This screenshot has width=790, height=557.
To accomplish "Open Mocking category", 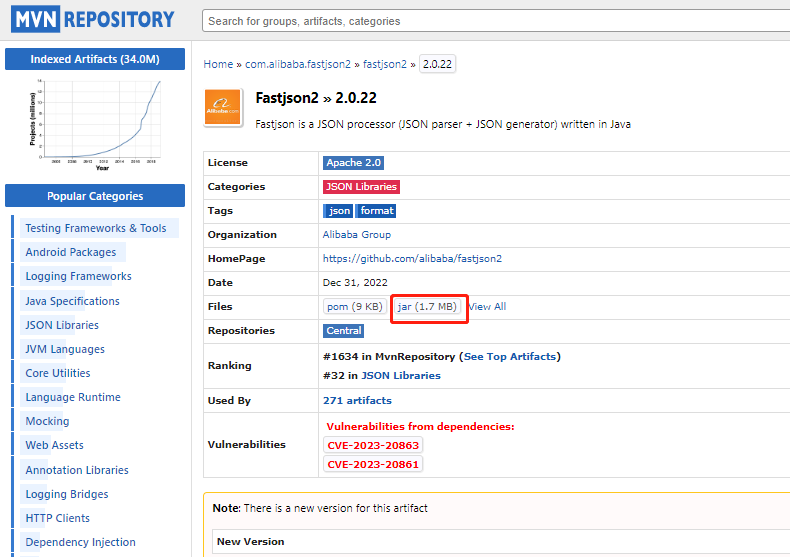I will click(x=47, y=422).
